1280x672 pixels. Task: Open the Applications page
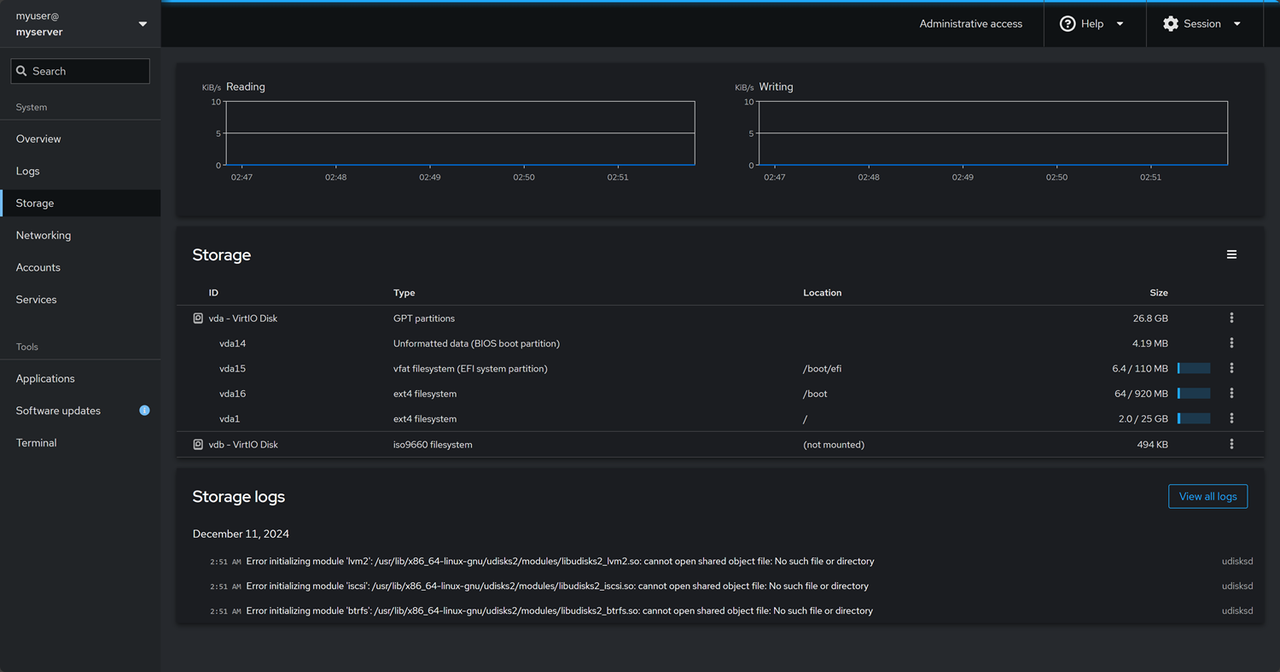tap(80, 378)
